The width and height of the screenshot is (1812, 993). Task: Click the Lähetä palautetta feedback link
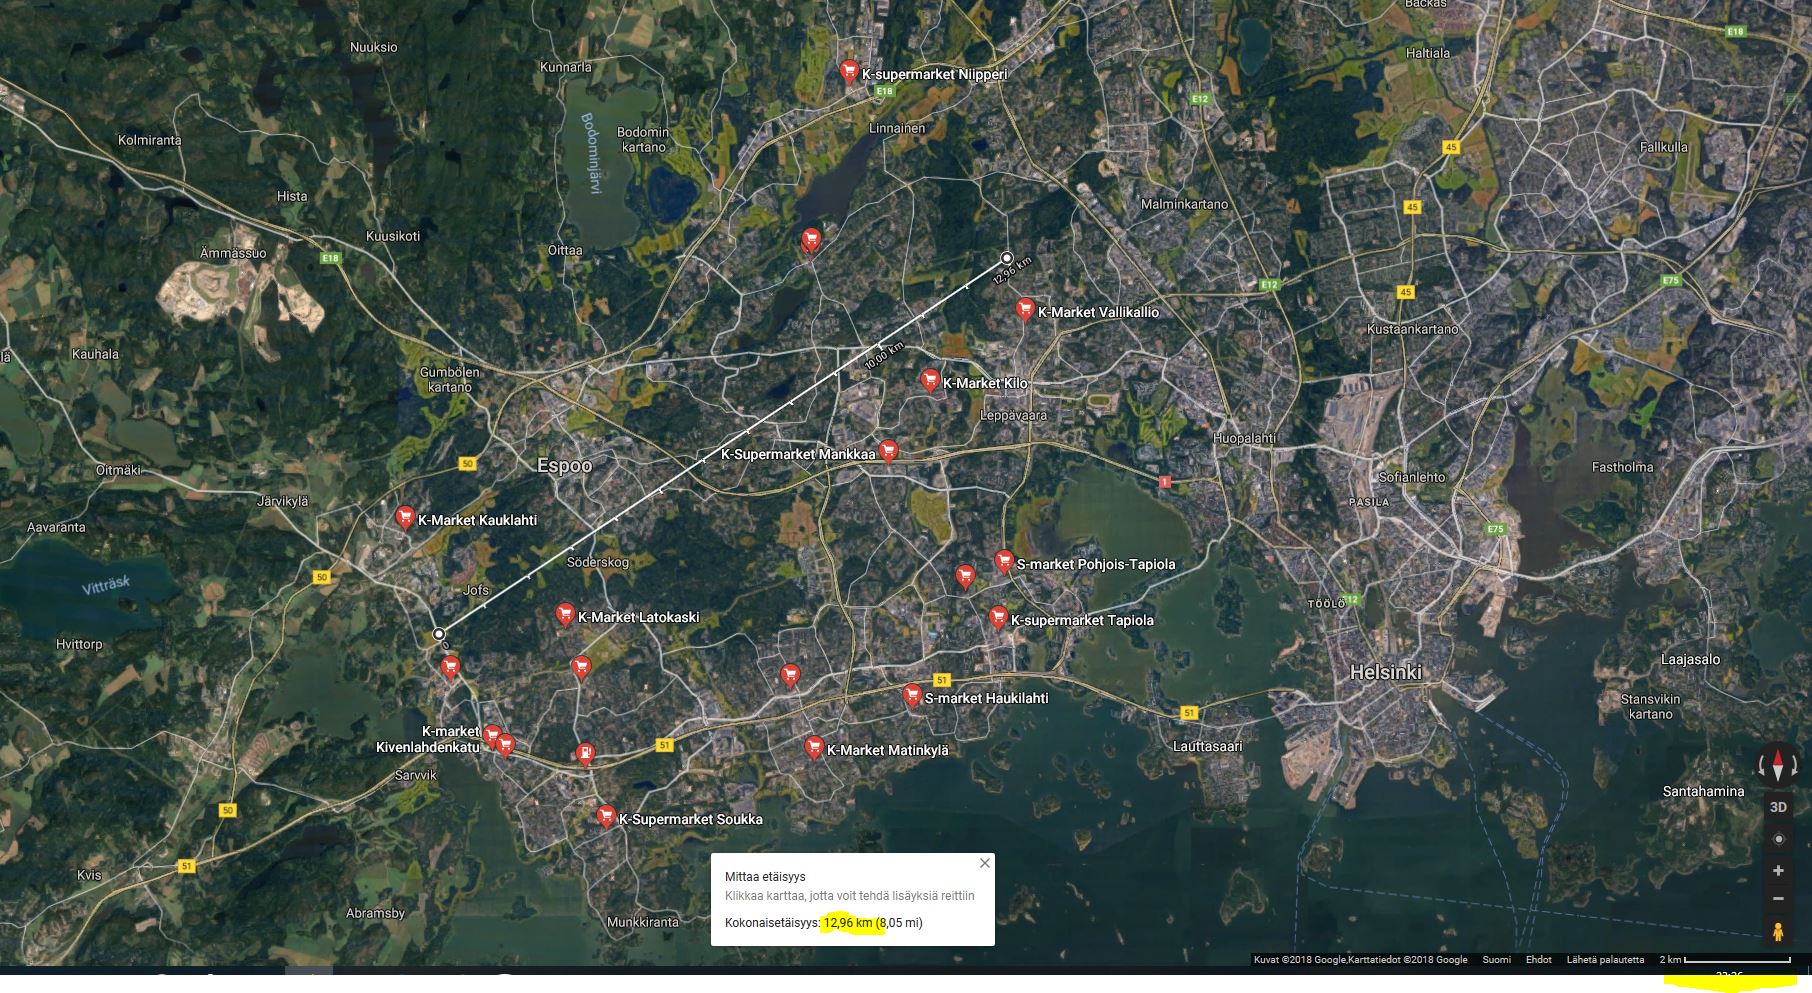click(x=1605, y=960)
